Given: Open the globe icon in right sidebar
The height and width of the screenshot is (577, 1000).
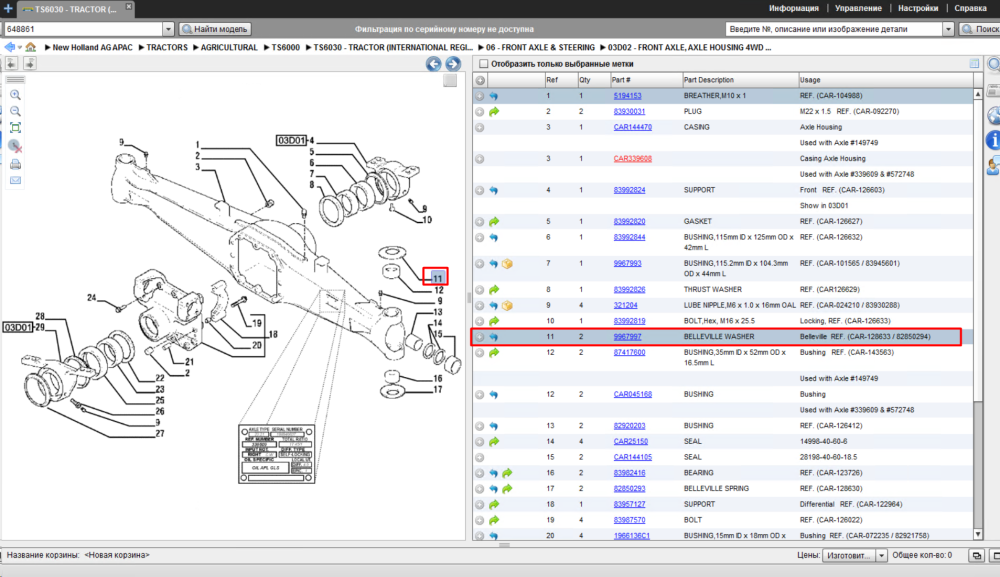Looking at the screenshot, I should point(994,116).
